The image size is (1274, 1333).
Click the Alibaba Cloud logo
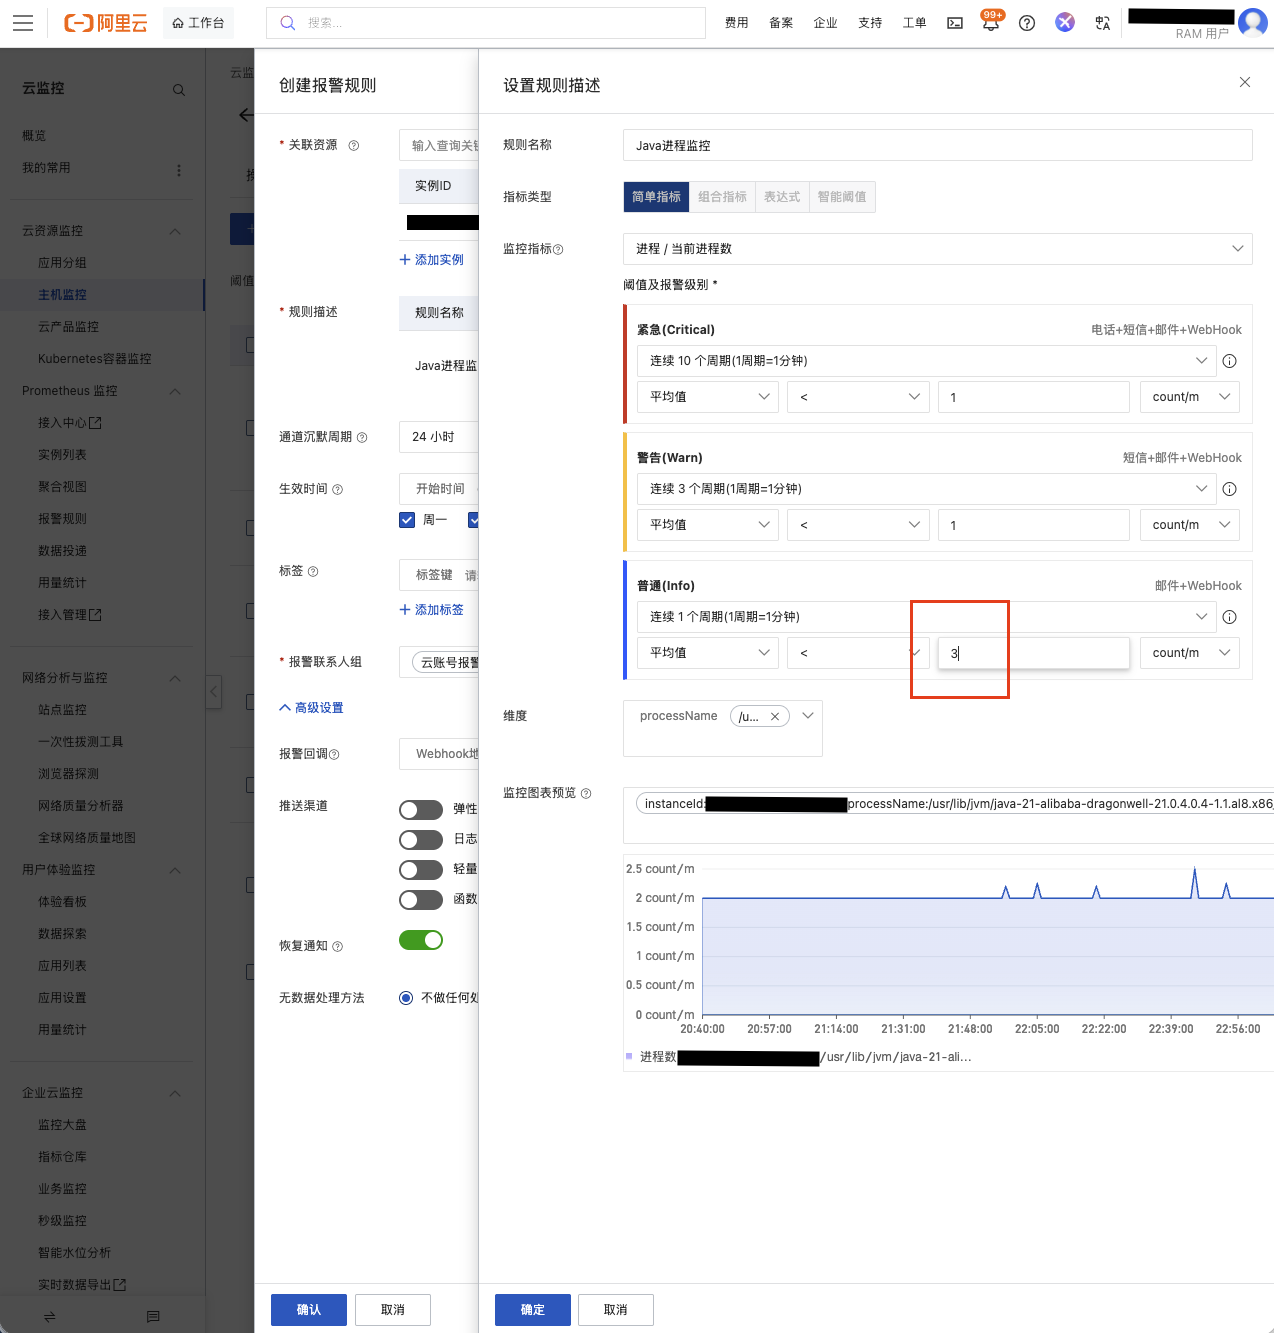(x=107, y=22)
